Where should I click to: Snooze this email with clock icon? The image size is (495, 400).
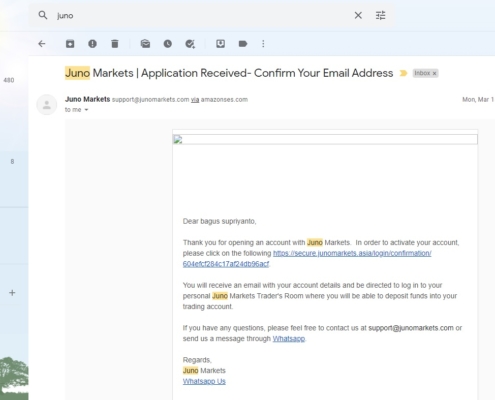(168, 44)
